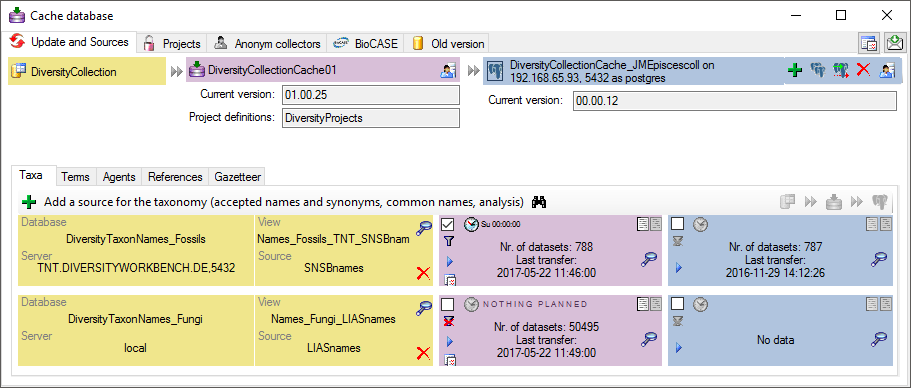The width and height of the screenshot is (911, 388).
Task: Click the clock icon in the 787 datasets panel
Action: pyautogui.click(x=700, y=224)
